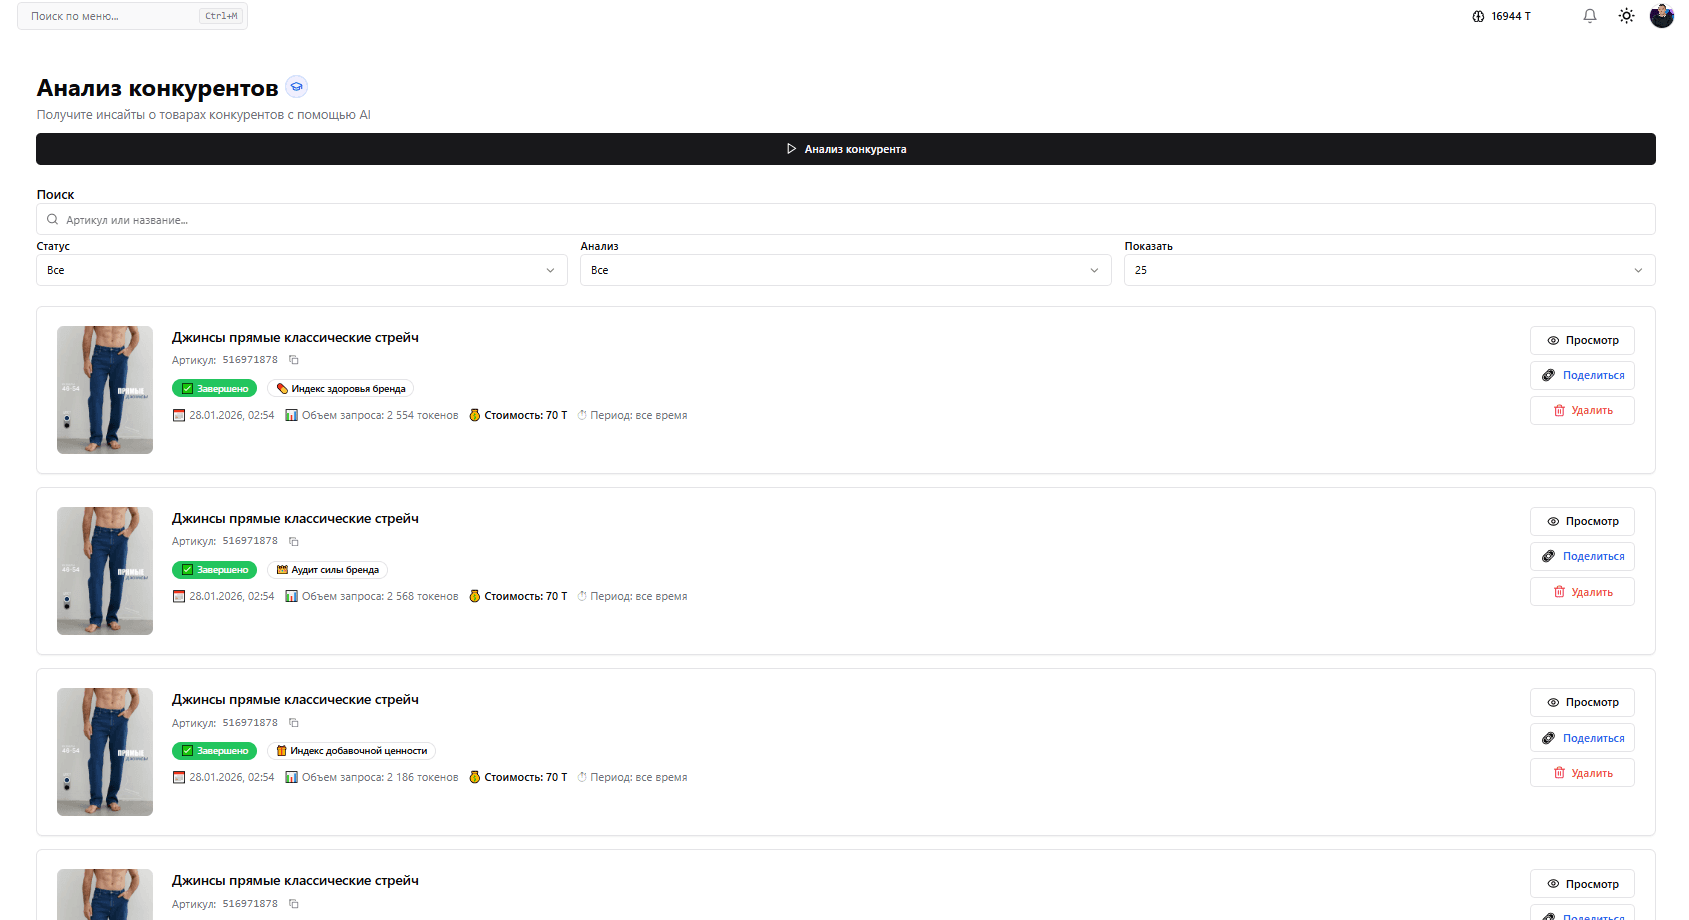Viewport: 1689px width, 920px height.
Task: Click the notification bell icon
Action: [1589, 16]
